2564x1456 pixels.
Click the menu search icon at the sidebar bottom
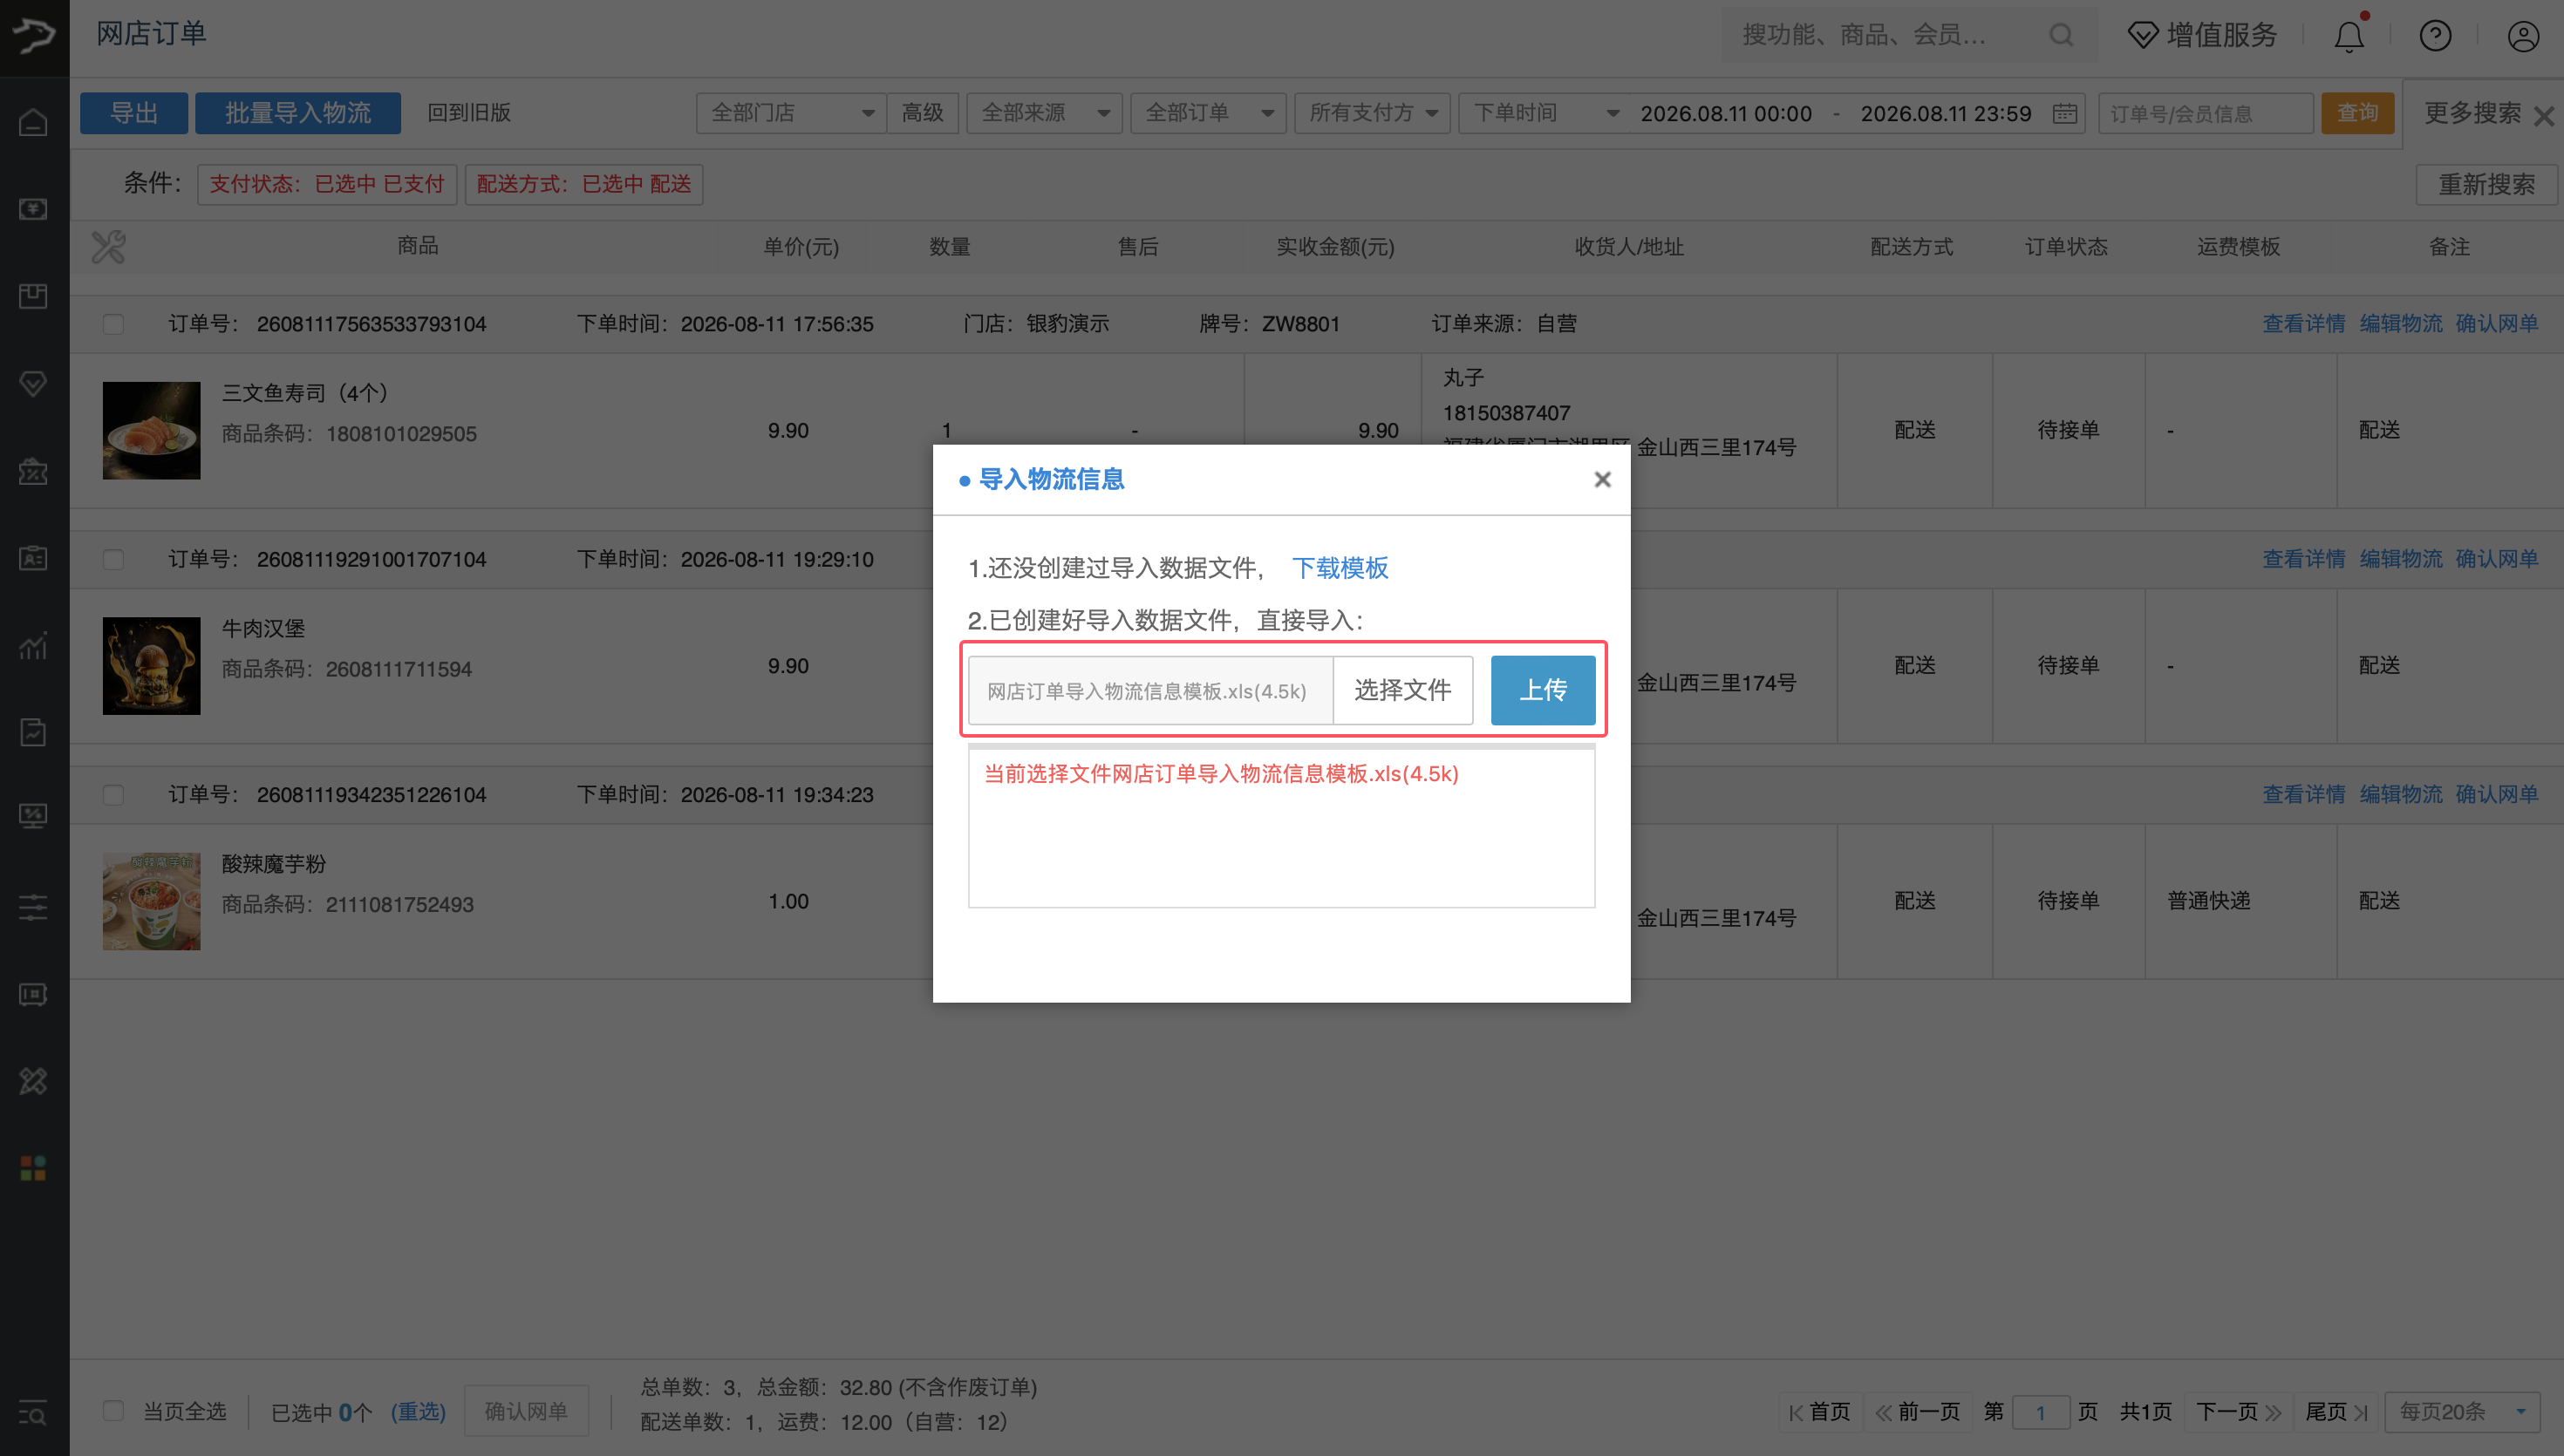(x=33, y=1413)
